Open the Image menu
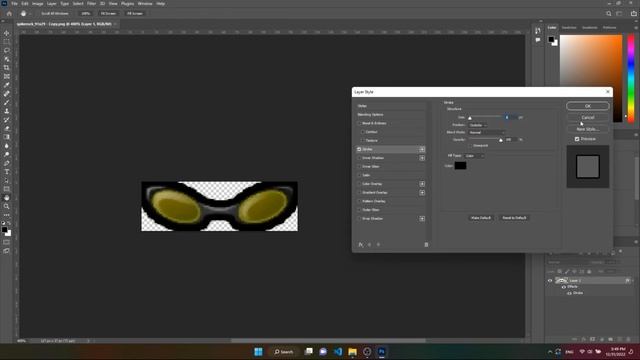Screen dimensions: 640x360 (x=38, y=4)
